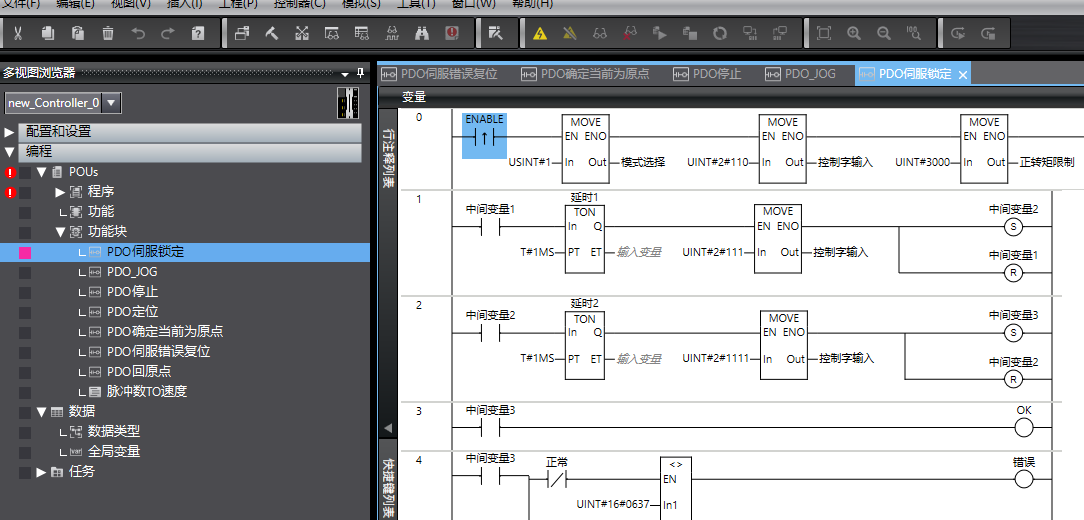This screenshot has width=1084, height=520.
Task: Toggle pin on Multiview Explorer panel
Action: tap(361, 73)
